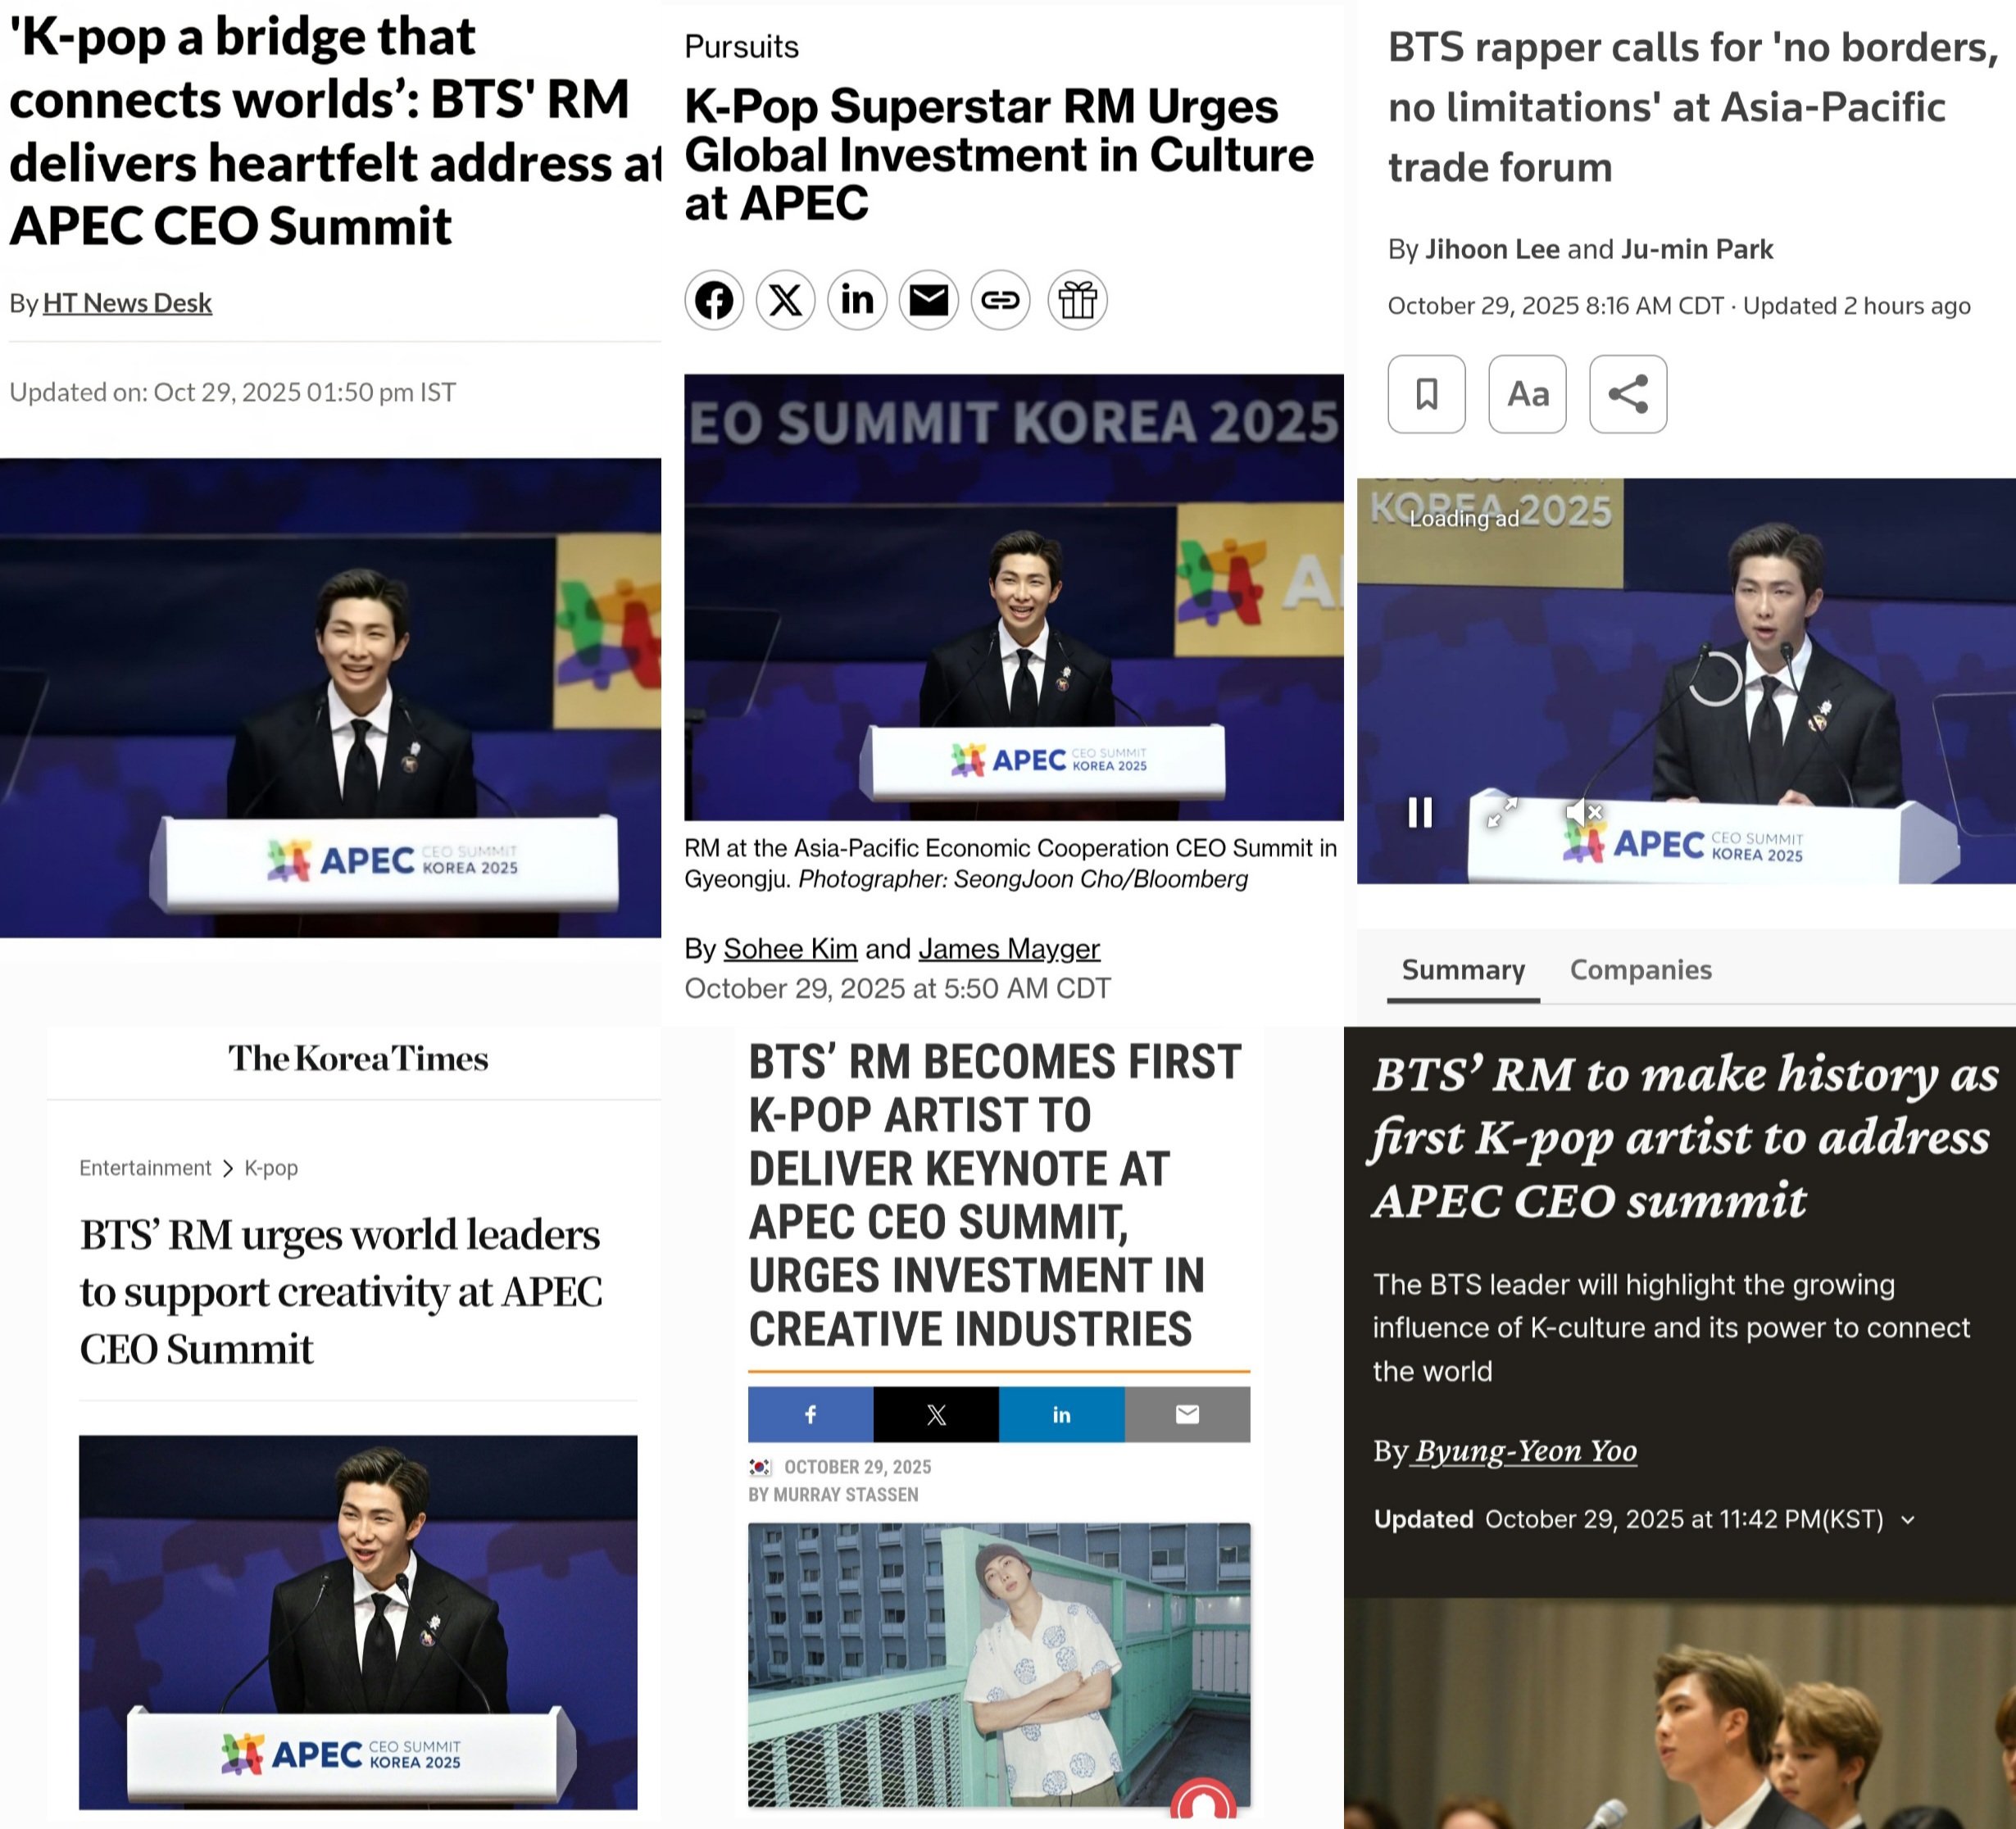Bookmark the Reuters article
The height and width of the screenshot is (1829, 2016).
click(x=1427, y=394)
